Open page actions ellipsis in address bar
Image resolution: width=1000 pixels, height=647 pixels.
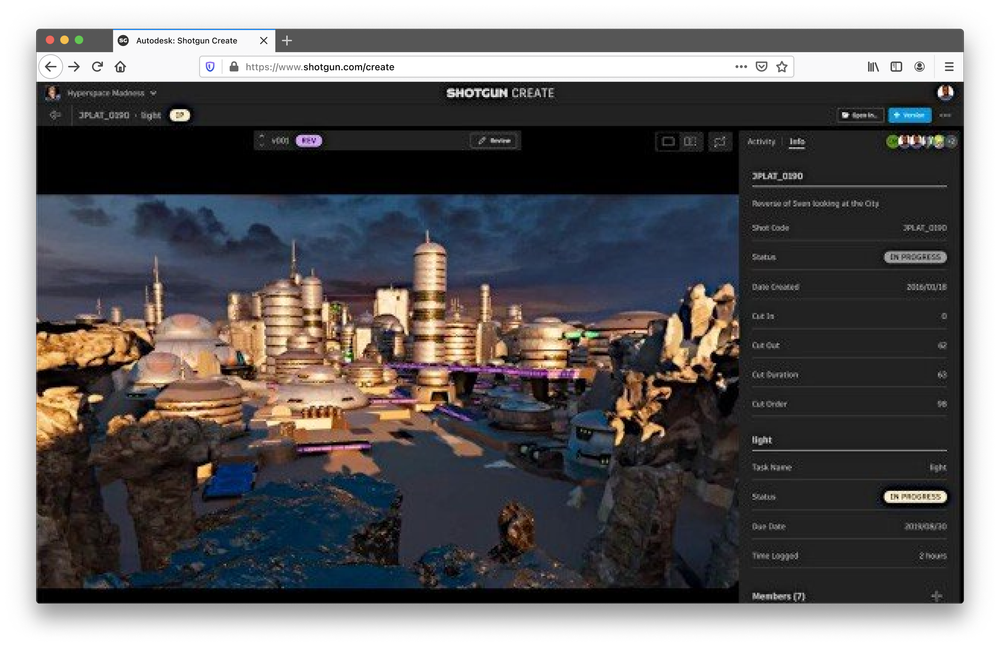740,66
